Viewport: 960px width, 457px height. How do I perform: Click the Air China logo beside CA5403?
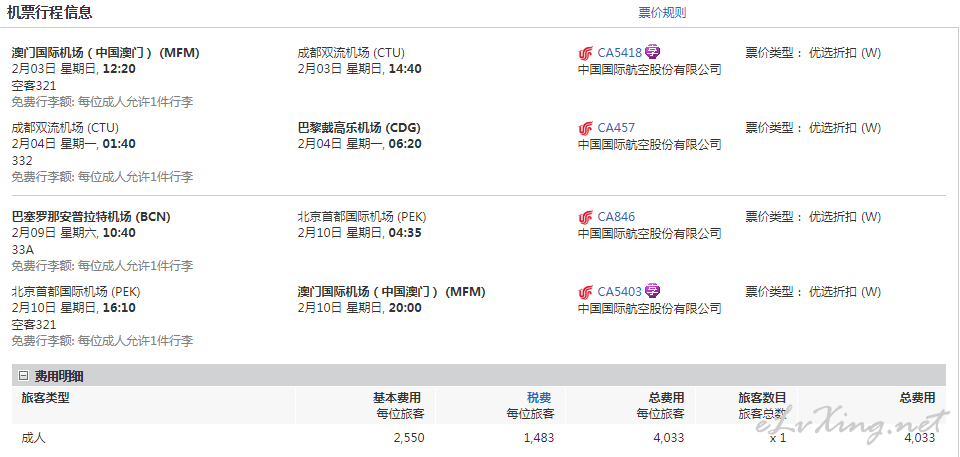point(586,292)
